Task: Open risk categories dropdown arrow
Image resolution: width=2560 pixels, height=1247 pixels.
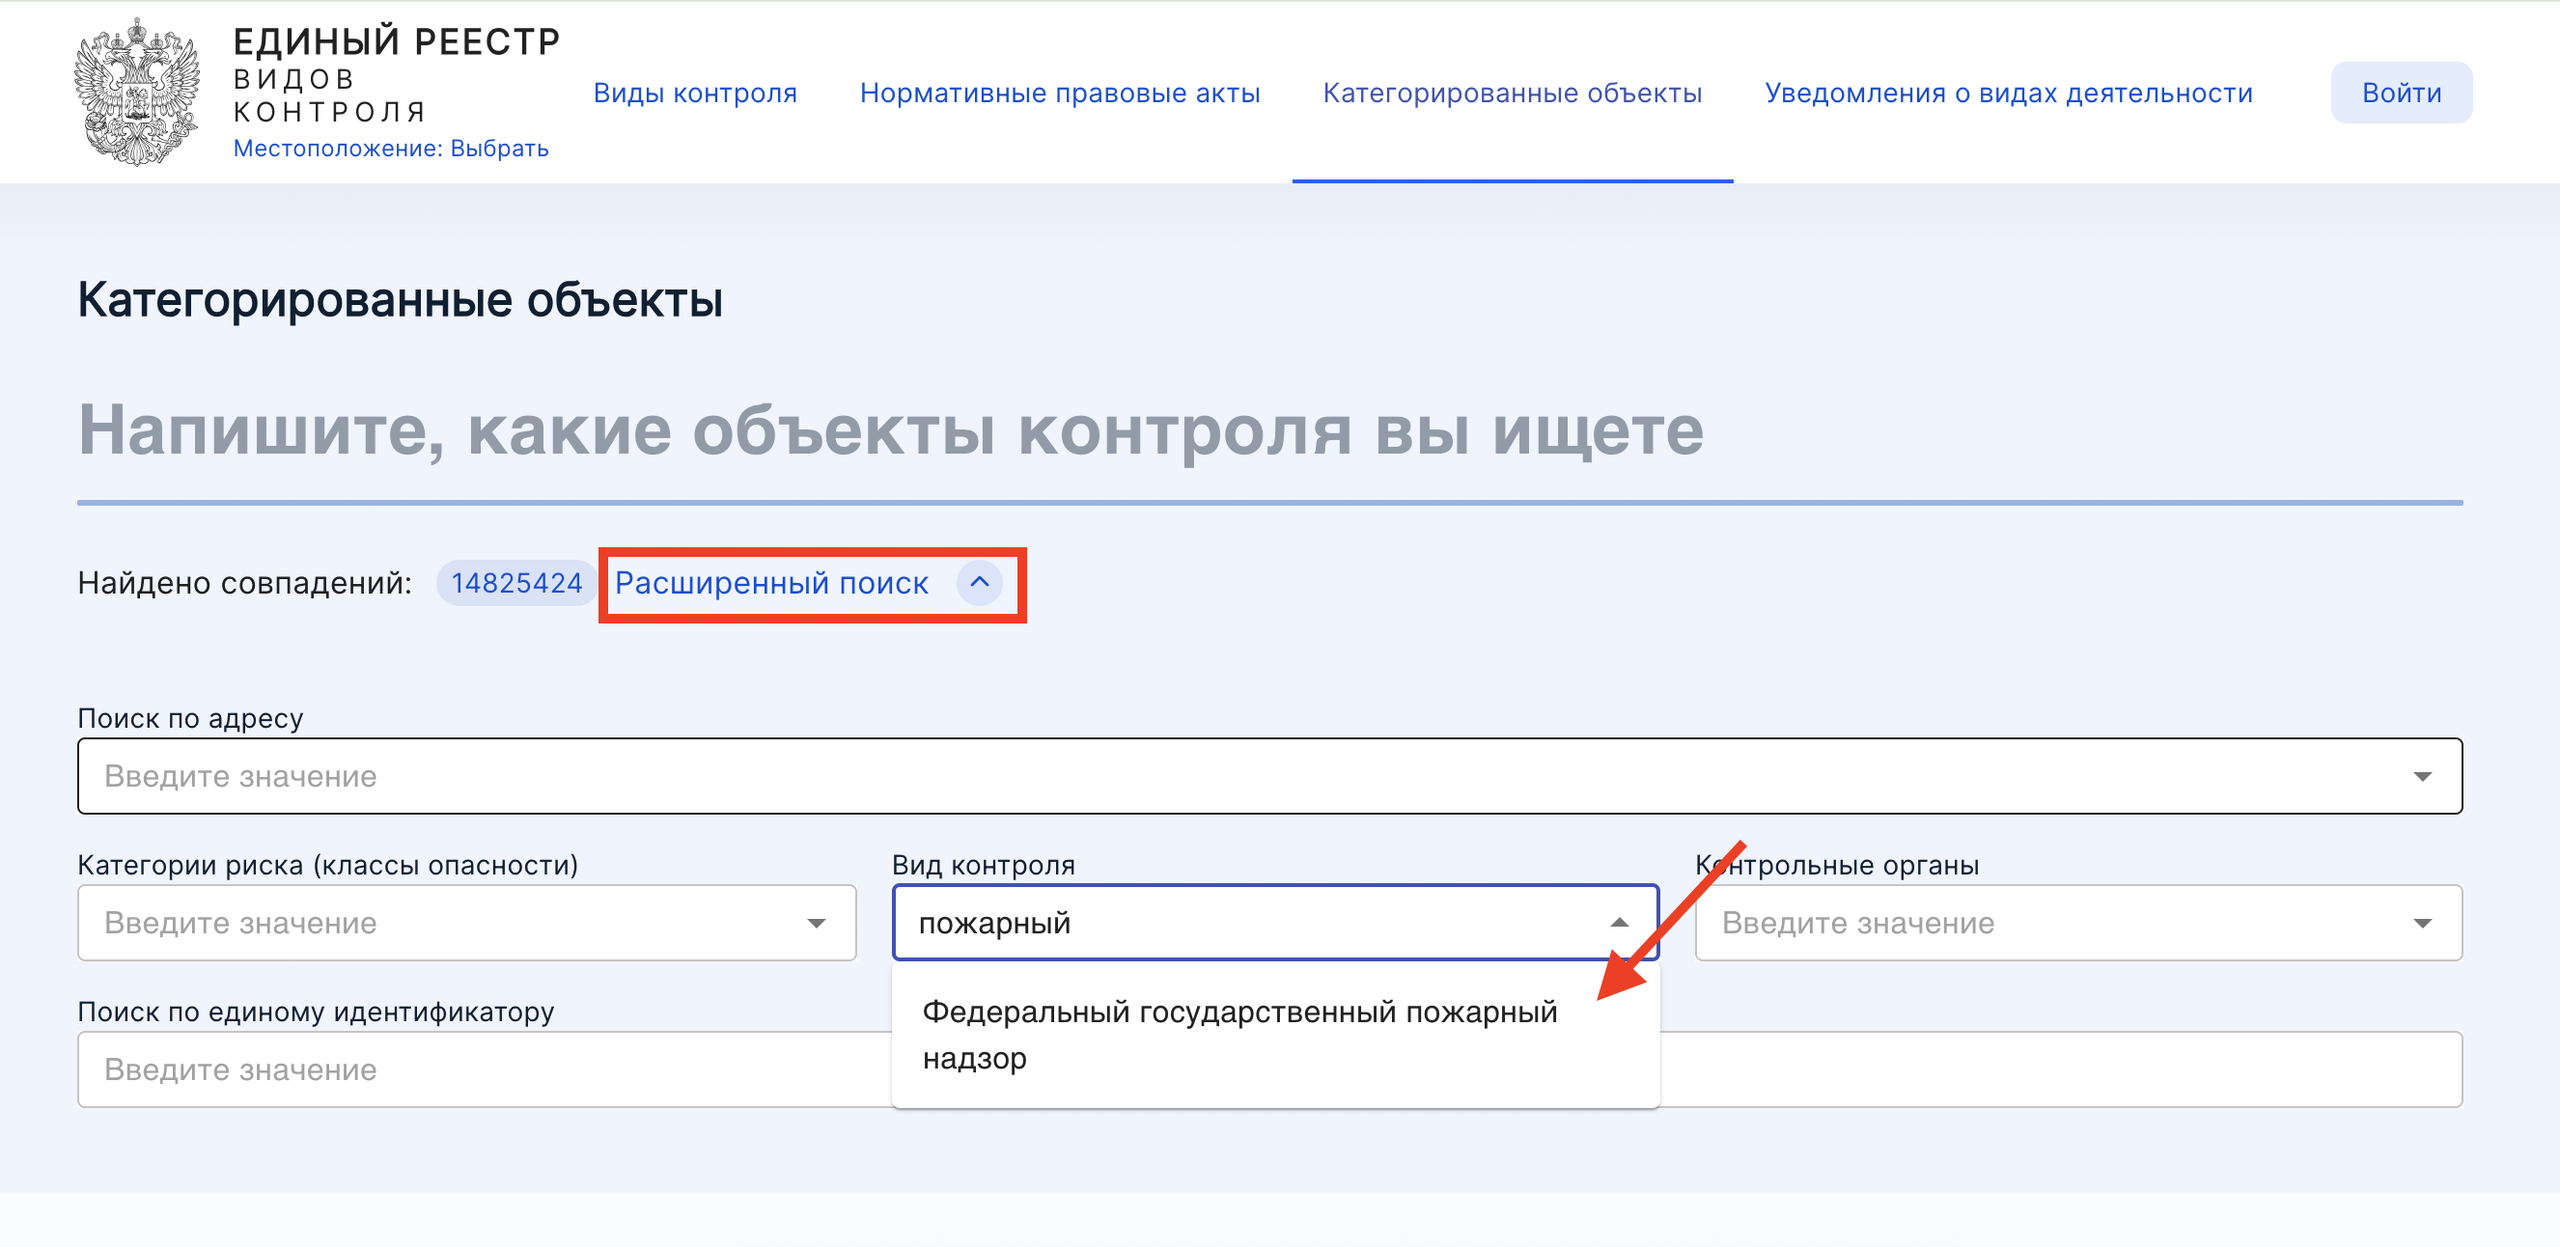Action: click(x=817, y=923)
